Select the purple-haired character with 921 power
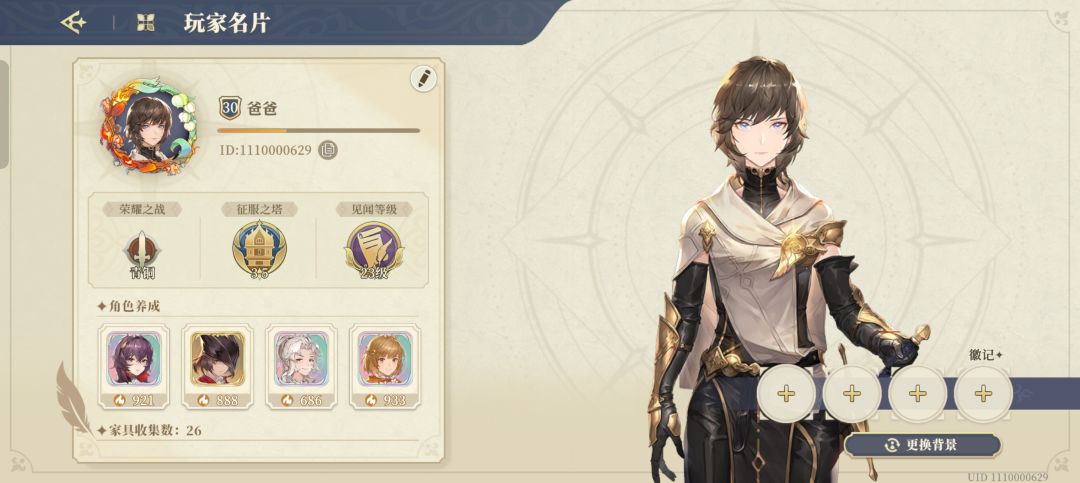The image size is (1080, 483). pyautogui.click(x=134, y=367)
